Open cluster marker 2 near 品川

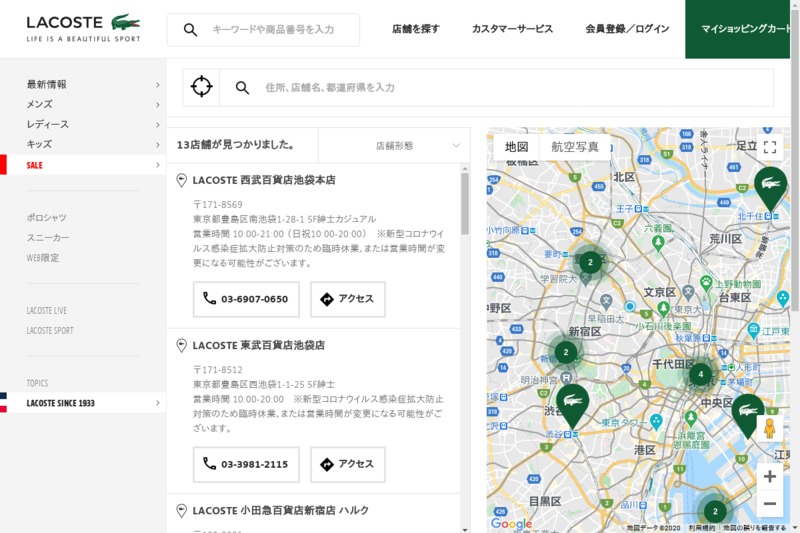point(715,511)
